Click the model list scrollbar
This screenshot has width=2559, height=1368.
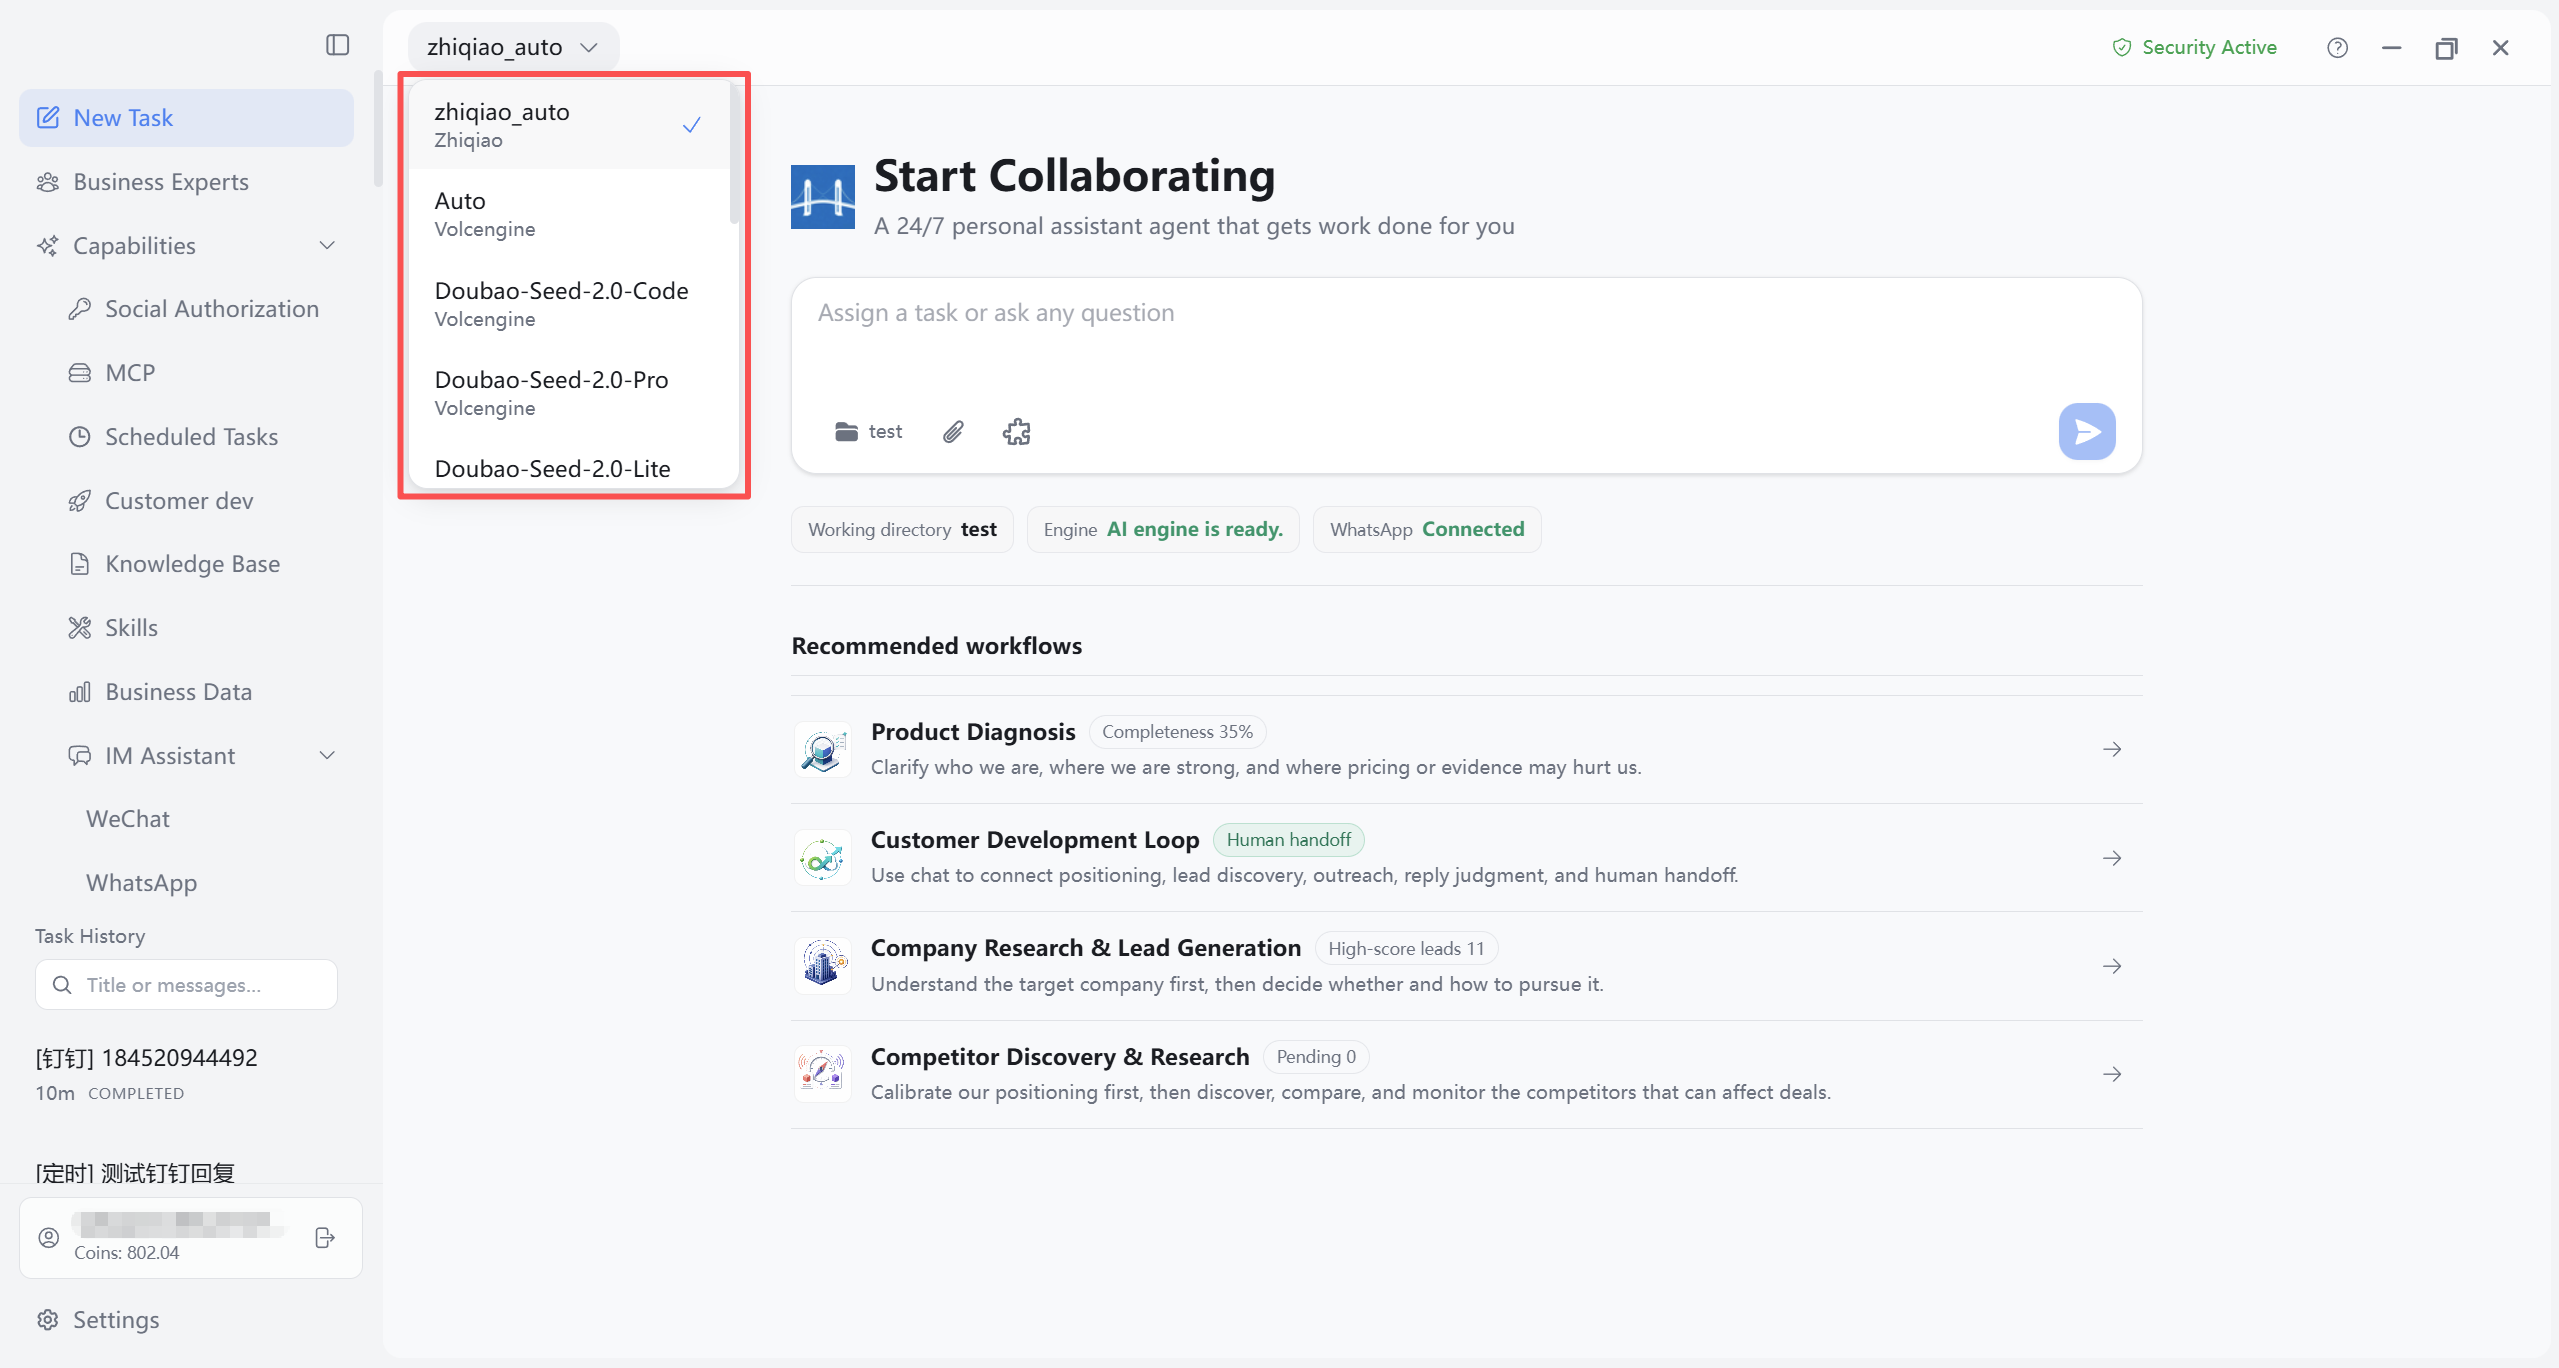tap(734, 153)
